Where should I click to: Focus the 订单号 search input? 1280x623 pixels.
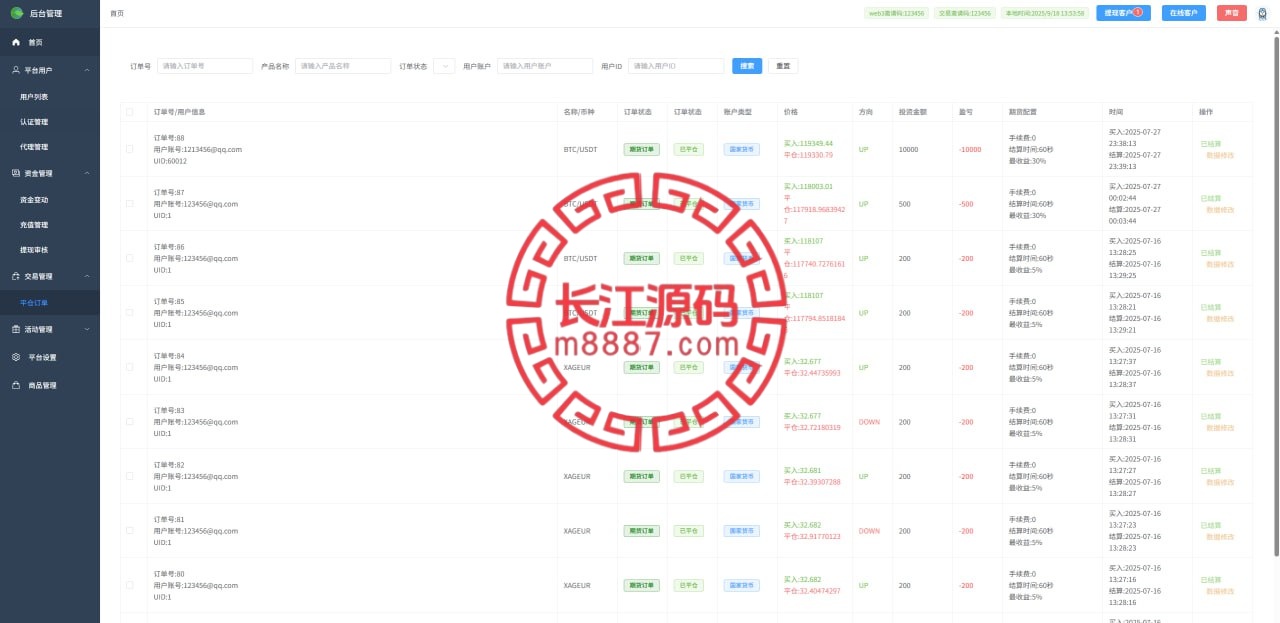pos(205,66)
